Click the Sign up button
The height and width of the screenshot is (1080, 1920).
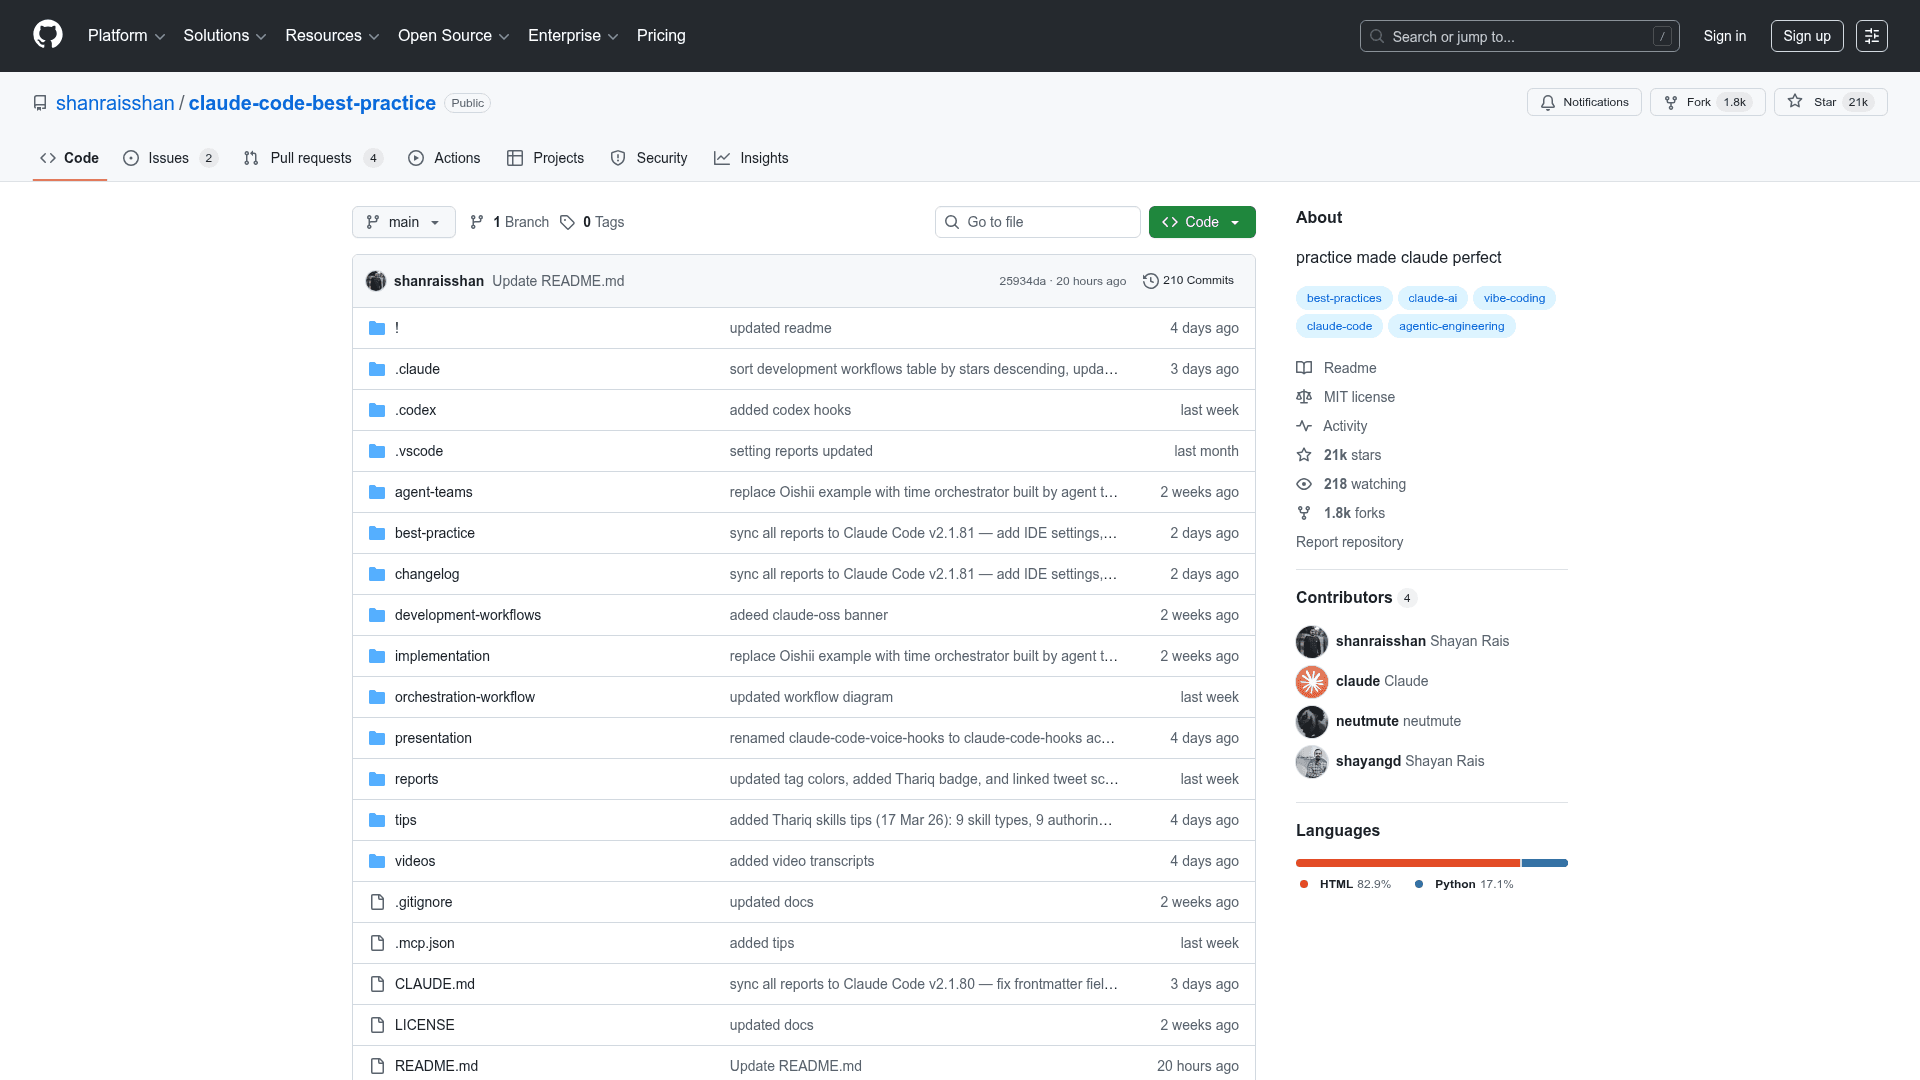pyautogui.click(x=1806, y=36)
